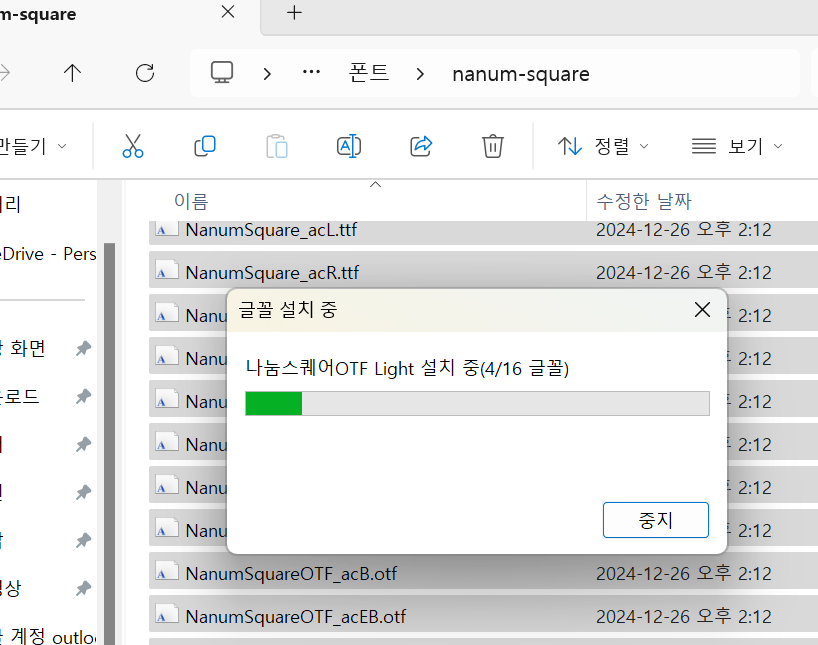This screenshot has height=645, width=818.
Task: Click the navigation pane scrollbar
Action: (110, 444)
